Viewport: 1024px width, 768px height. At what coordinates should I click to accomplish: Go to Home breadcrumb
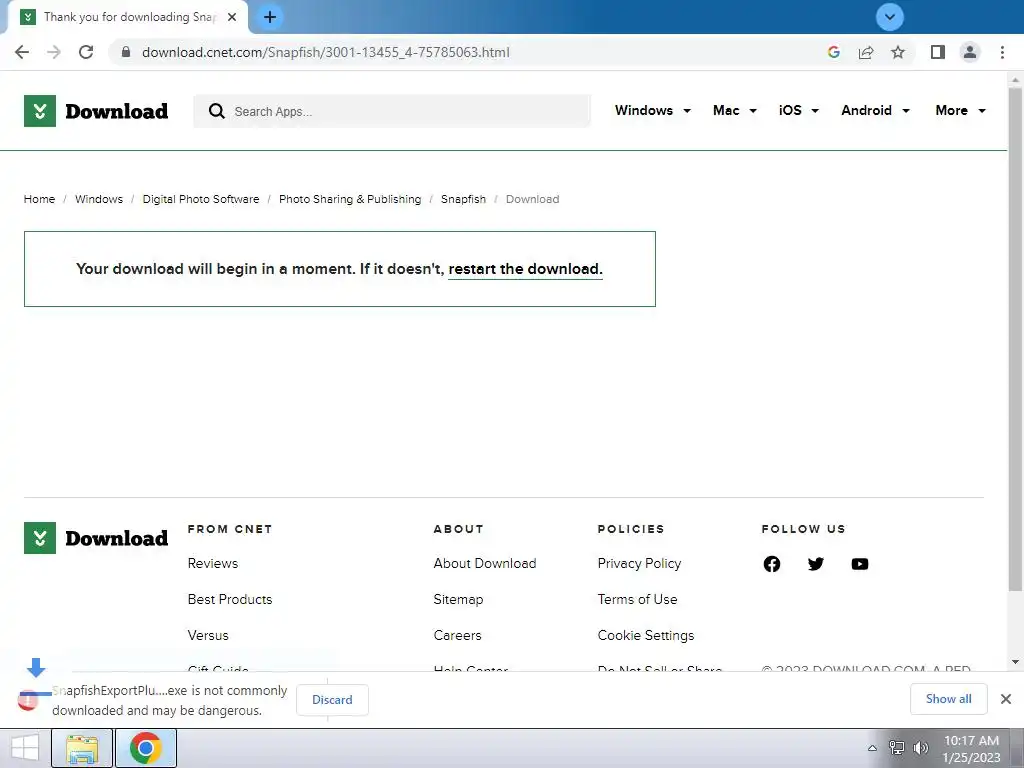point(39,199)
